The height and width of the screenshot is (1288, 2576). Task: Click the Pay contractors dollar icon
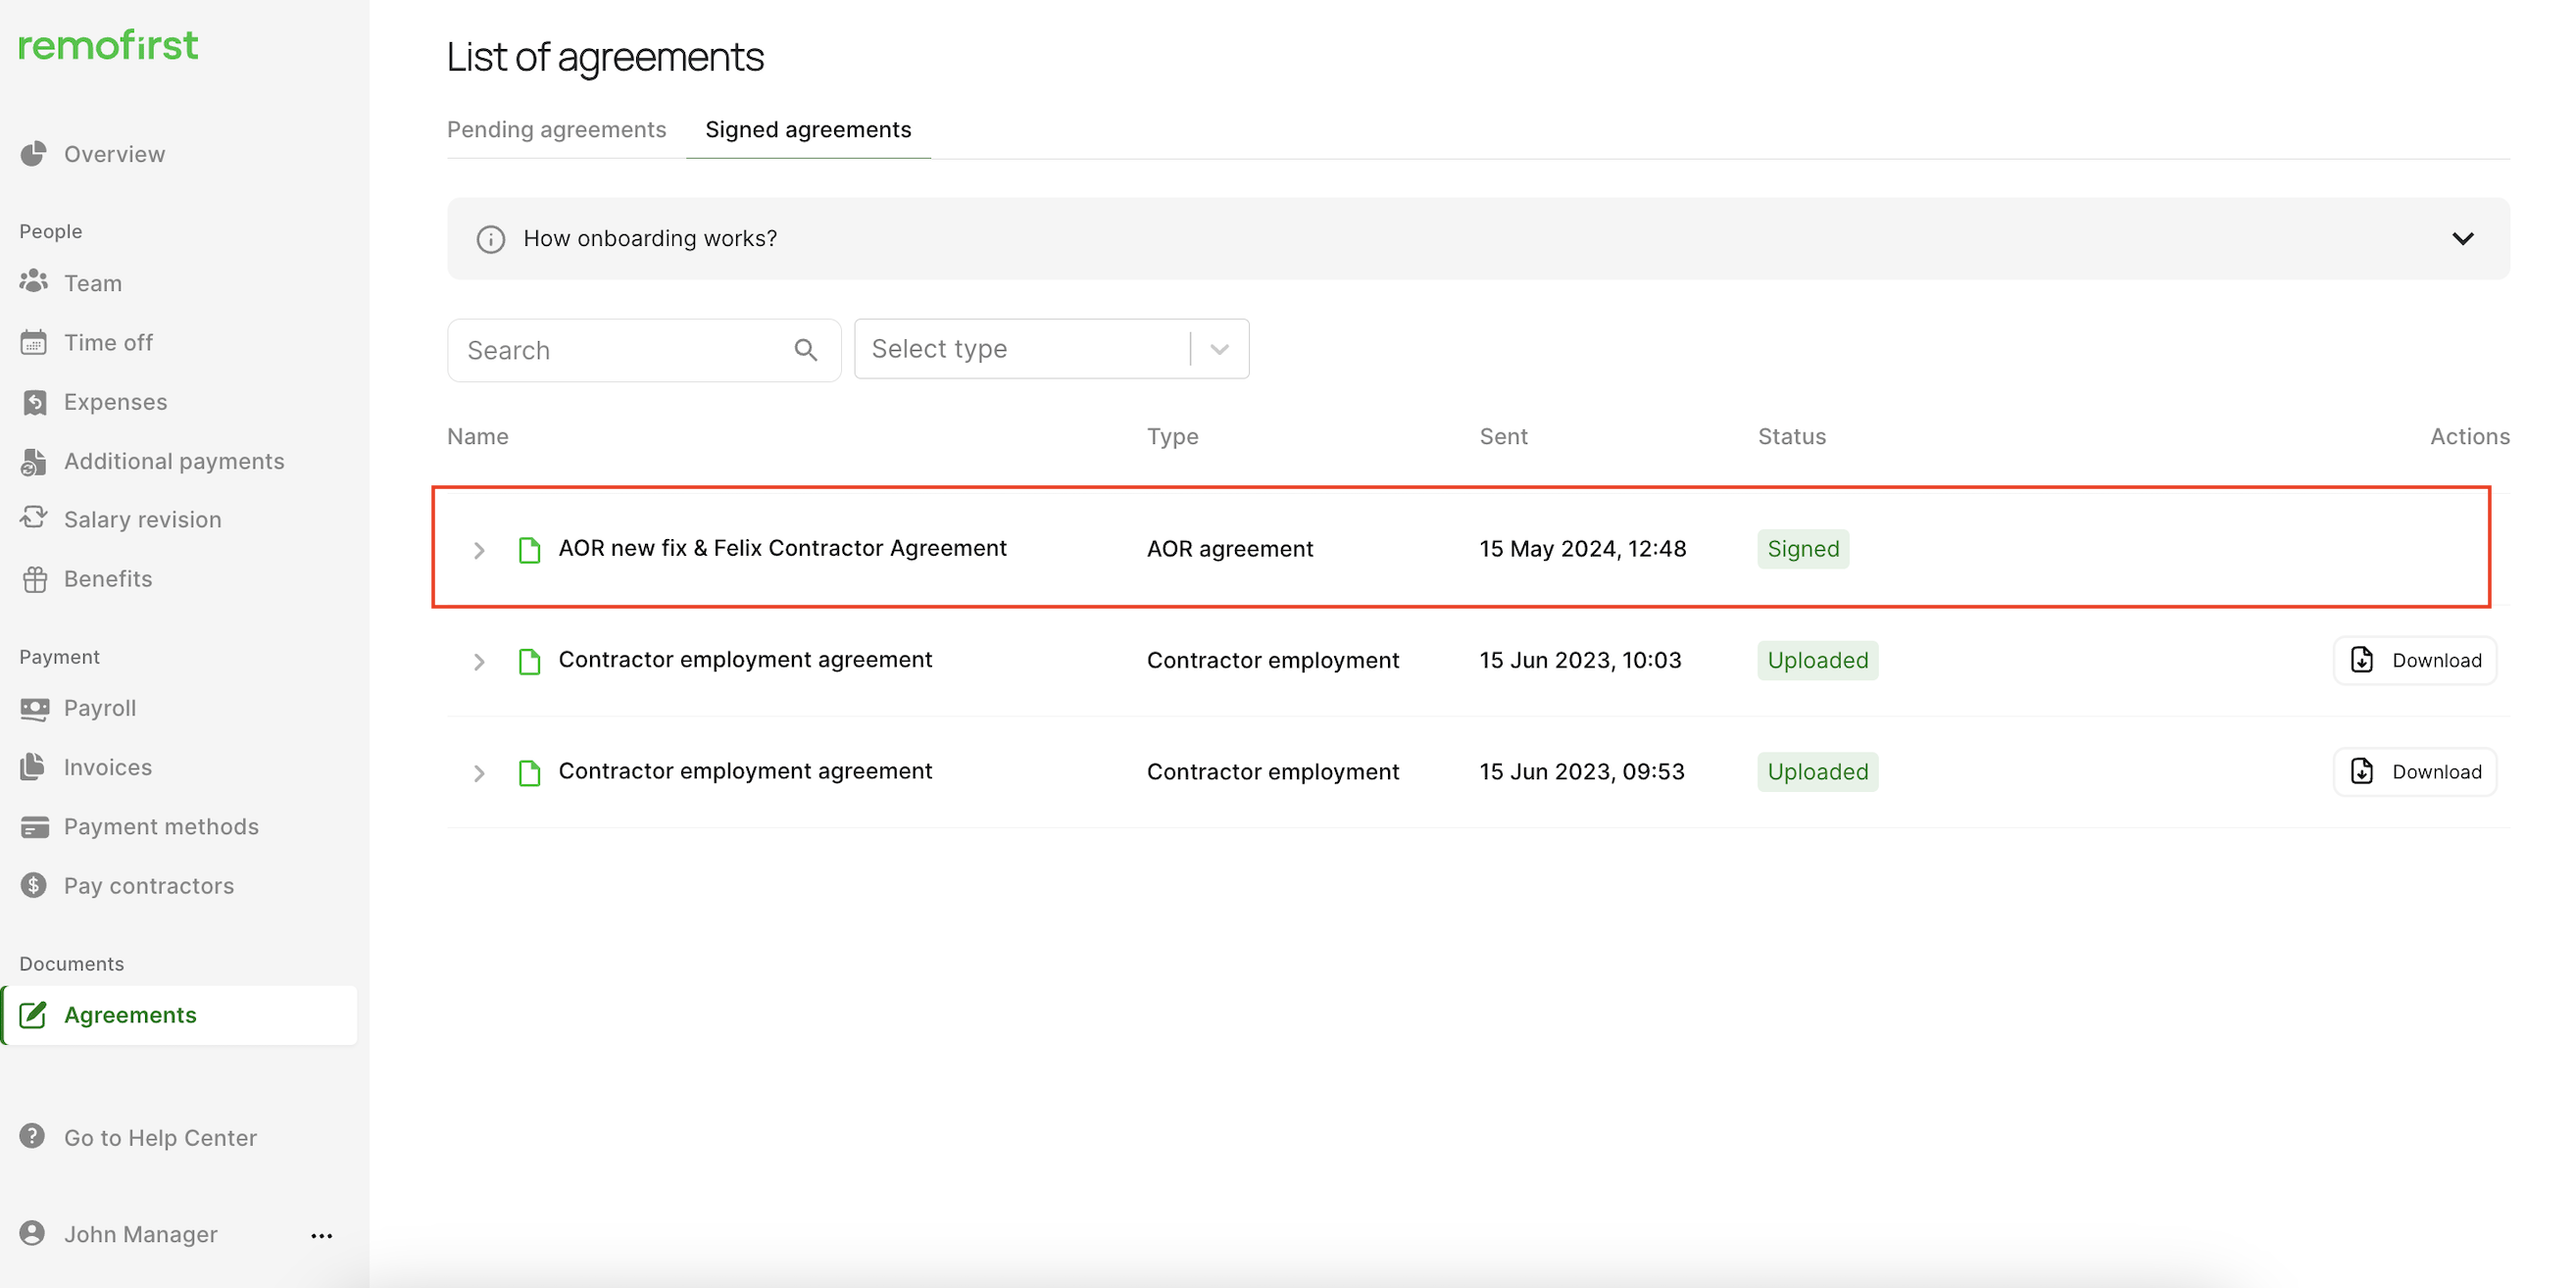[x=33, y=885]
